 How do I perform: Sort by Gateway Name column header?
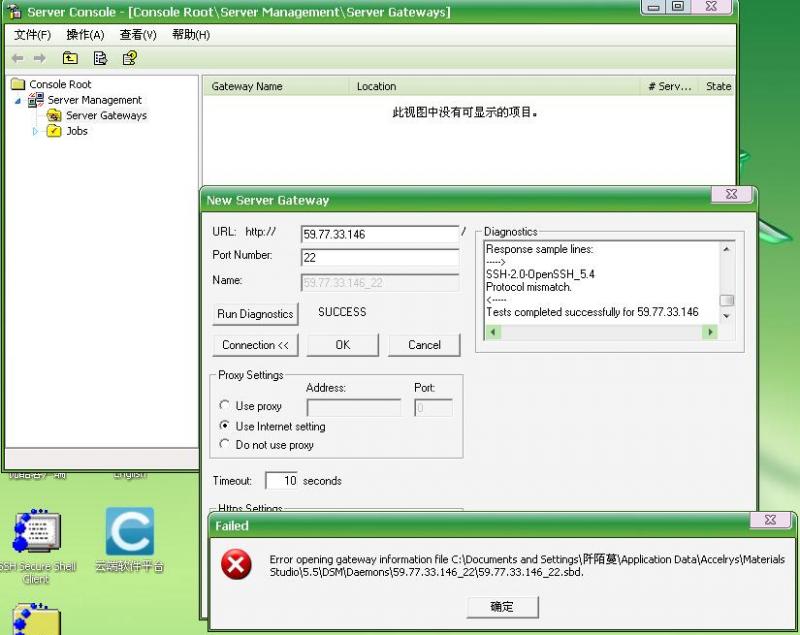click(x=276, y=86)
